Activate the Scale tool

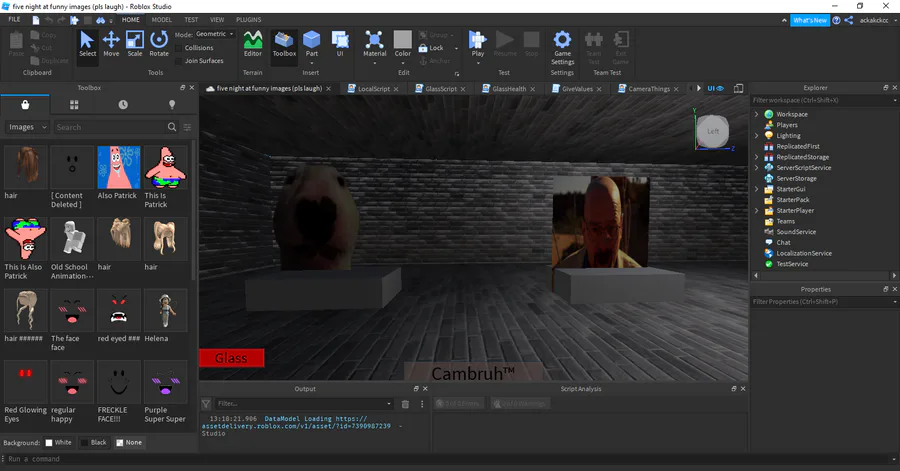[x=135, y=44]
